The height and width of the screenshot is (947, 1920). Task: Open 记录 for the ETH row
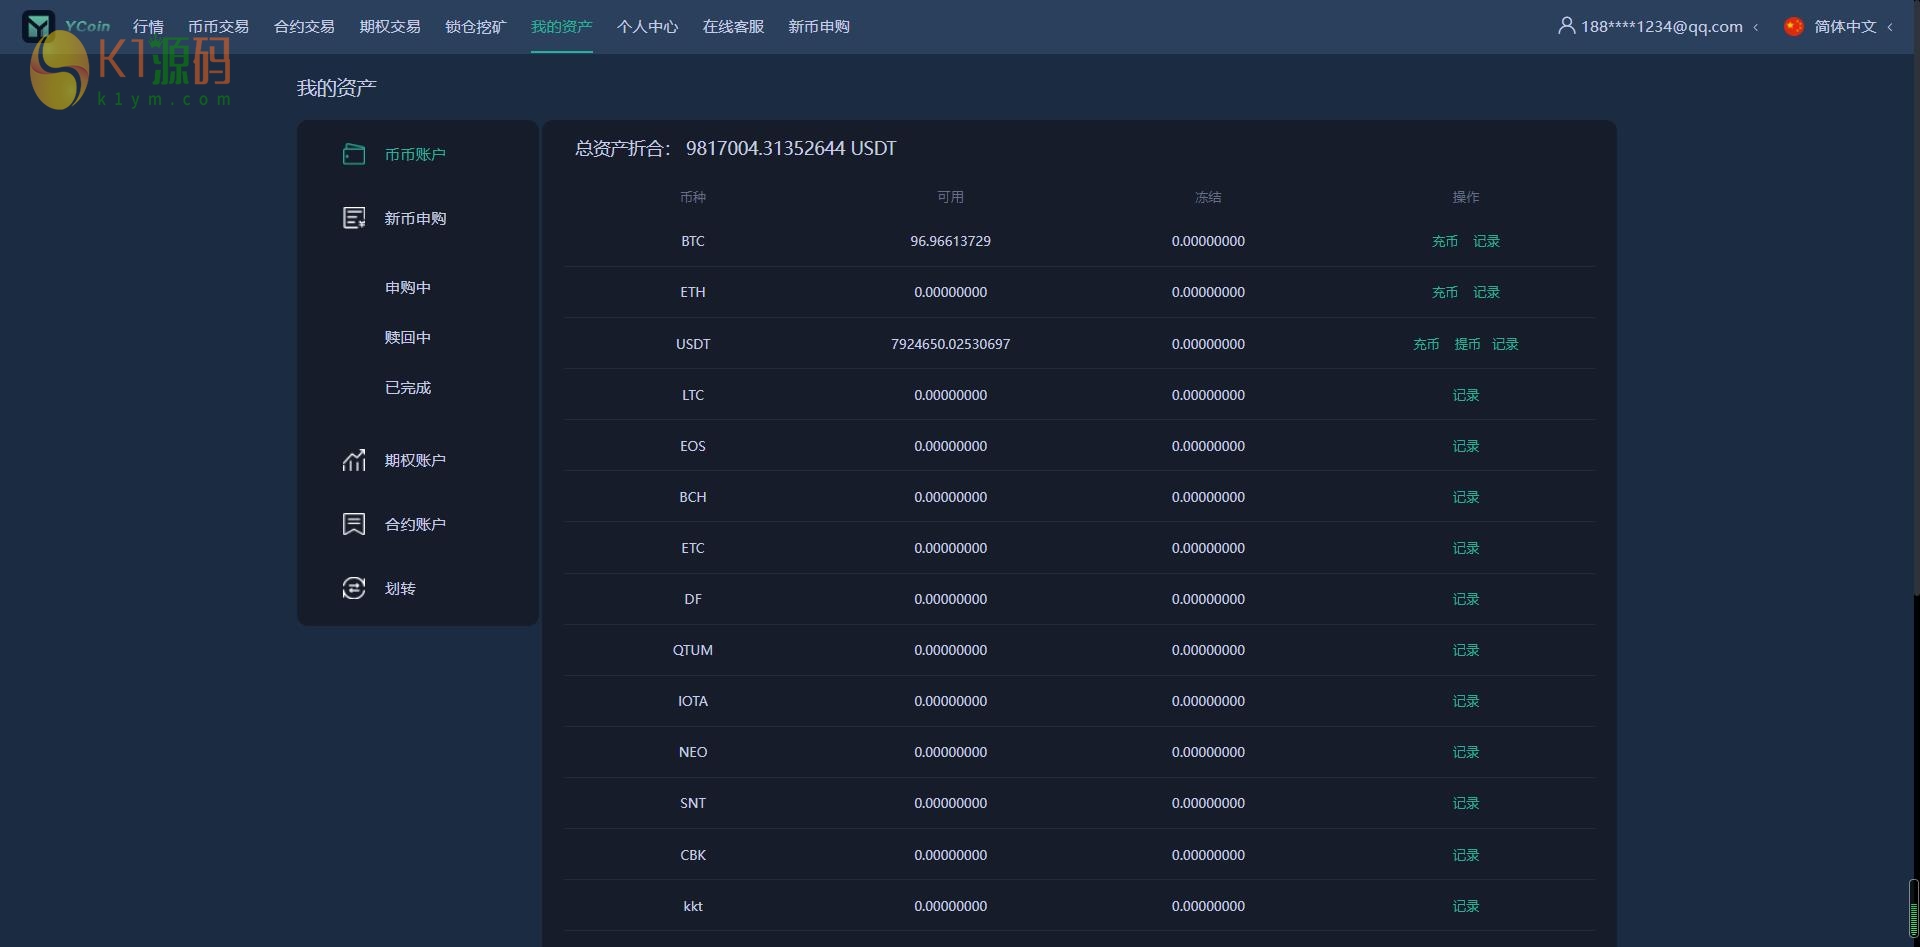pos(1486,292)
